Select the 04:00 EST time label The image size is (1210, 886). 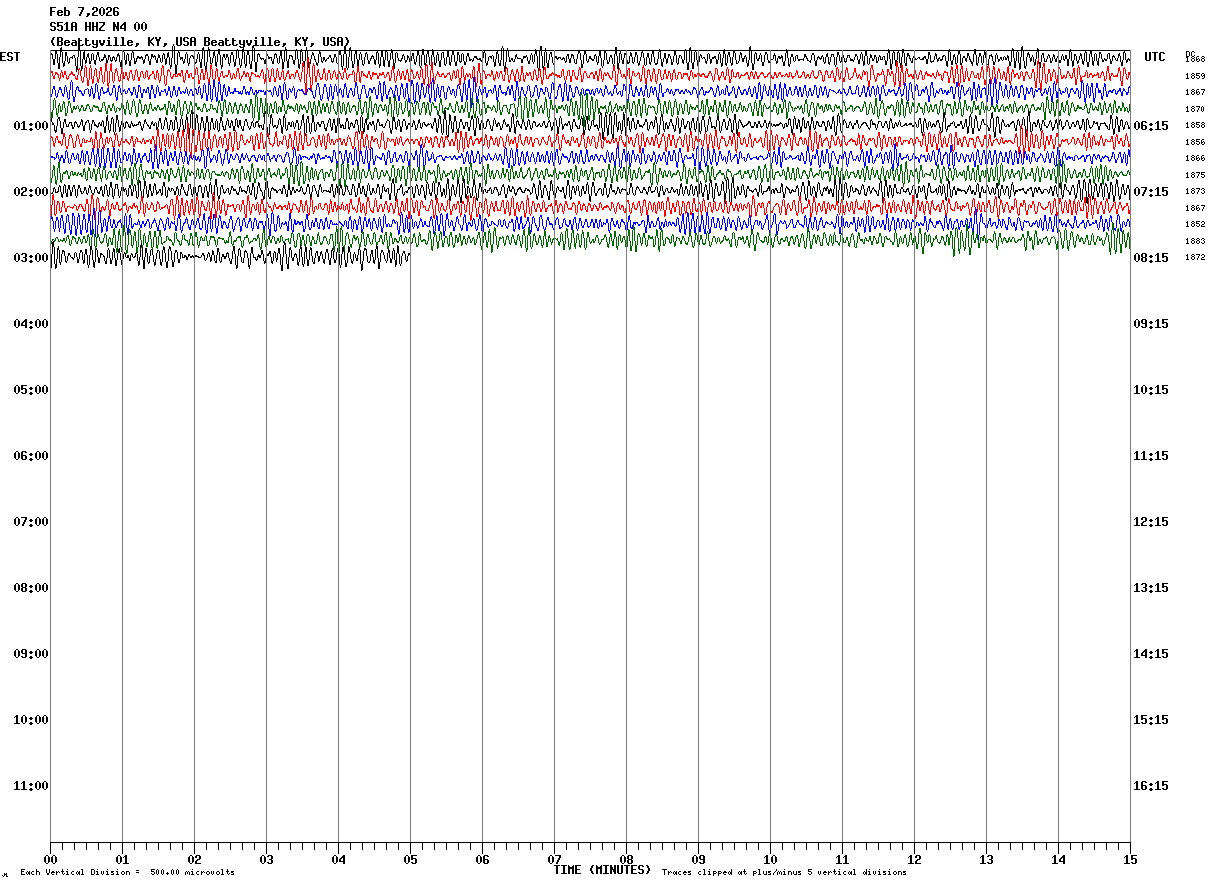click(x=31, y=324)
